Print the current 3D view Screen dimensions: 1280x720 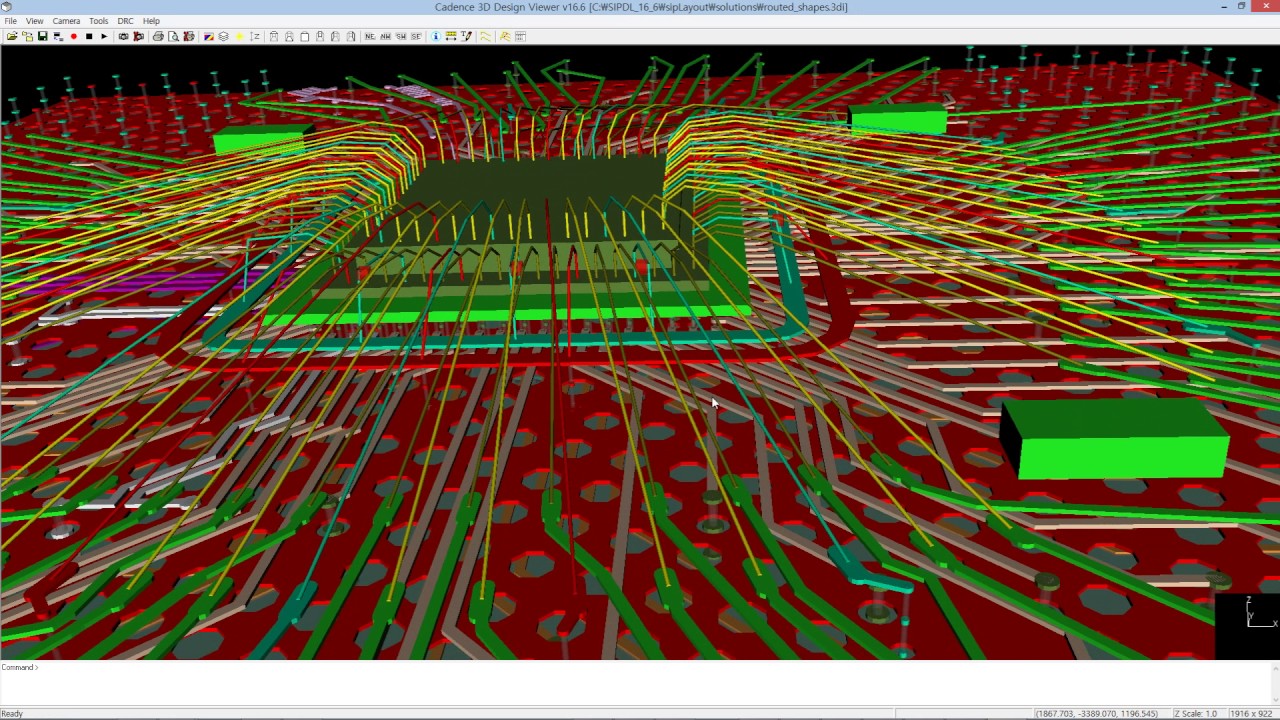158,36
